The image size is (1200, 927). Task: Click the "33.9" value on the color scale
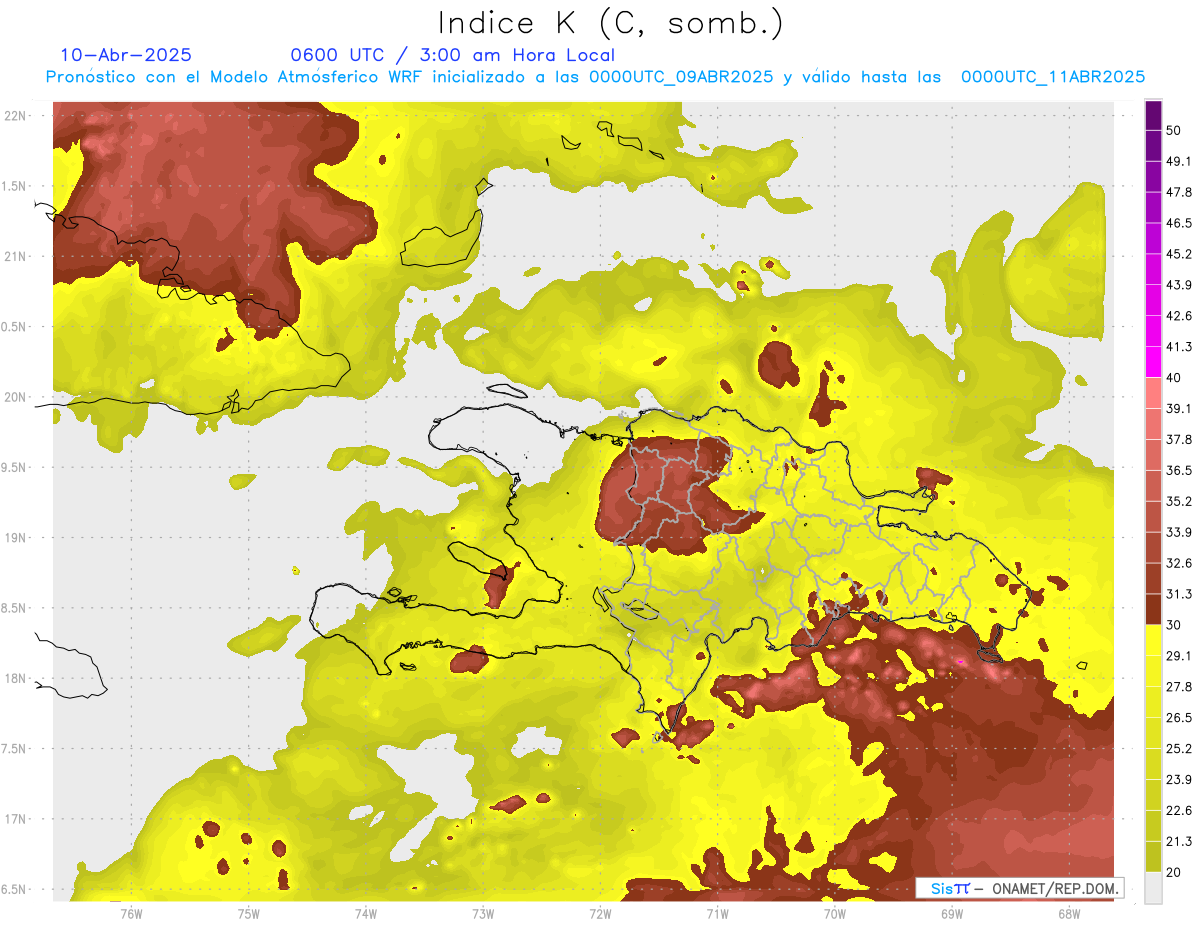(1179, 532)
